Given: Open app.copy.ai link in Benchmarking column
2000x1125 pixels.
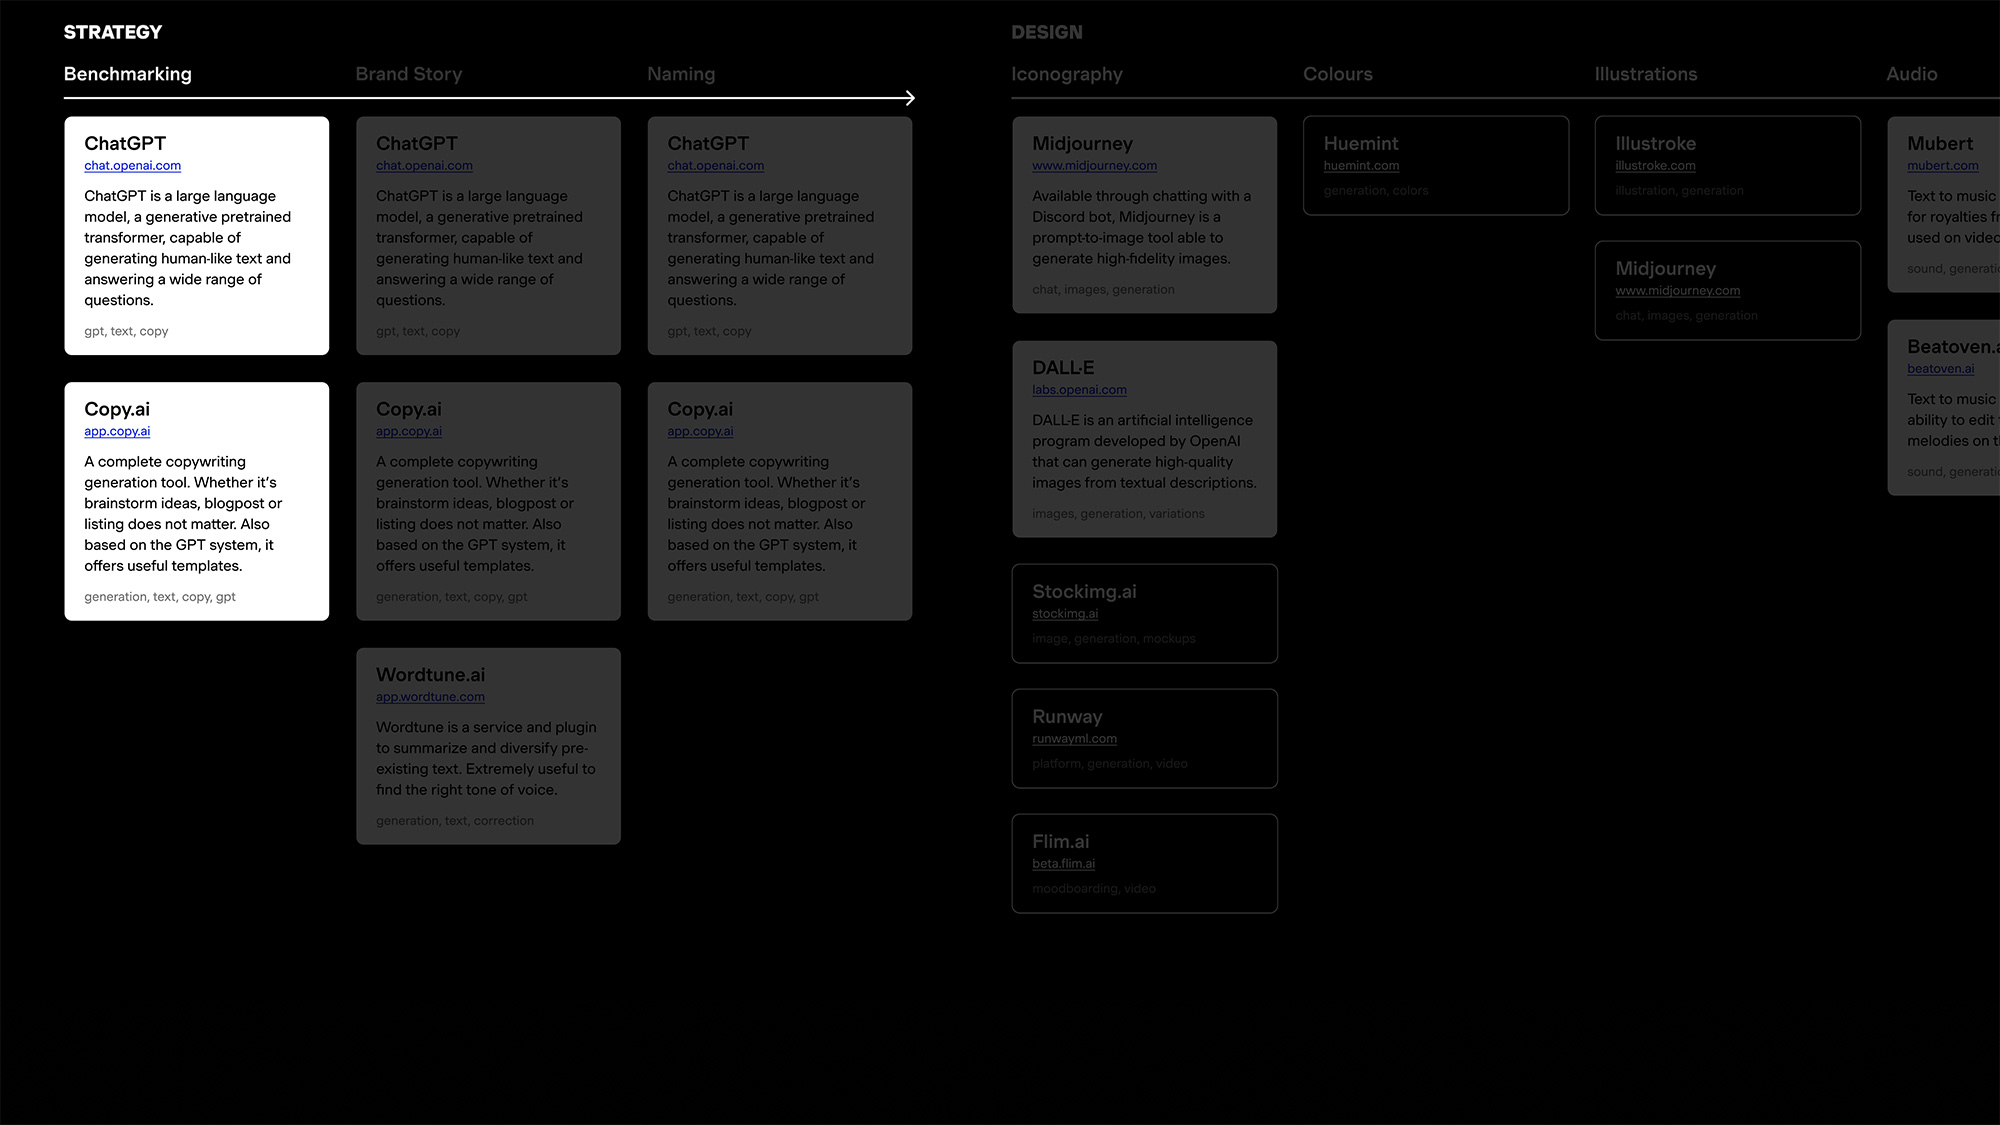Looking at the screenshot, I should 117,431.
